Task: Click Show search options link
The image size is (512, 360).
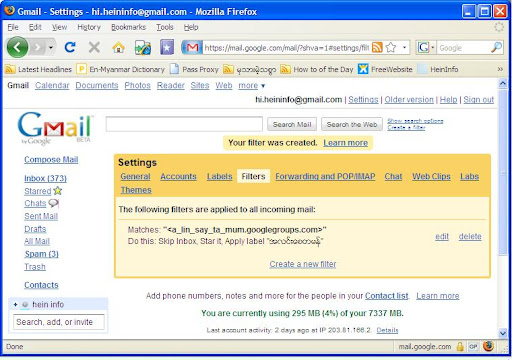Action: point(415,121)
